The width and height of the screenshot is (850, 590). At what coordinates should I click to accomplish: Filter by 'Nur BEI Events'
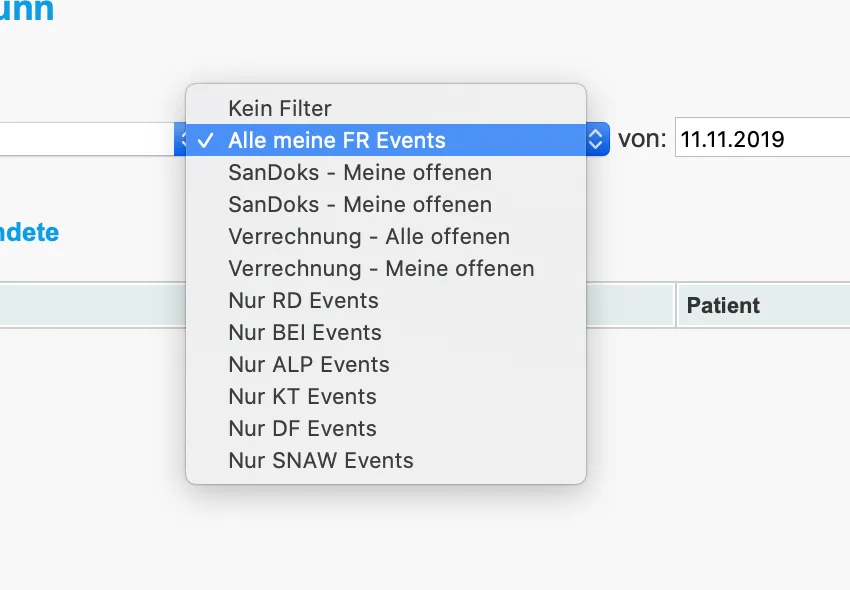[304, 332]
